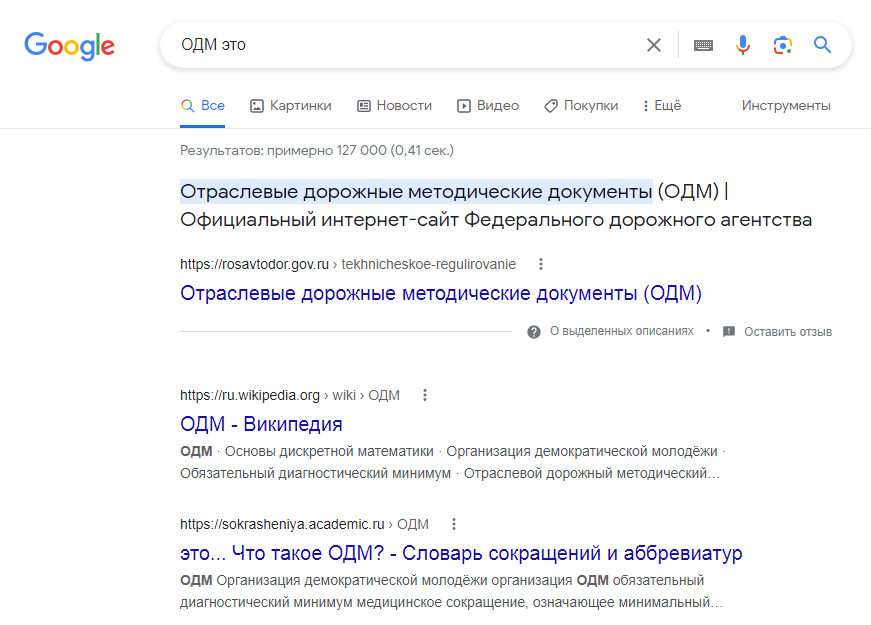Click into the search text field
Image resolution: width=871 pixels, height=625 pixels.
pyautogui.click(x=400, y=45)
